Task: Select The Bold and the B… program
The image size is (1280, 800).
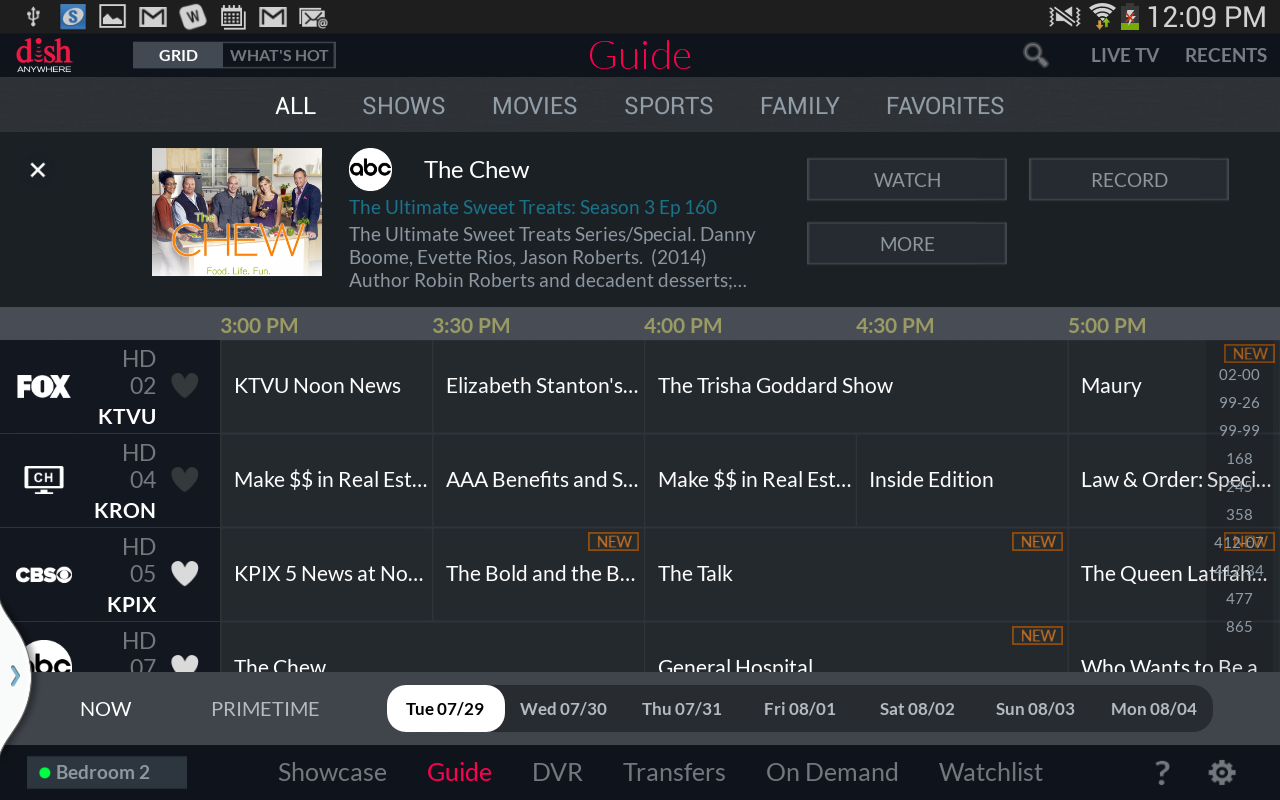Action: 538,574
